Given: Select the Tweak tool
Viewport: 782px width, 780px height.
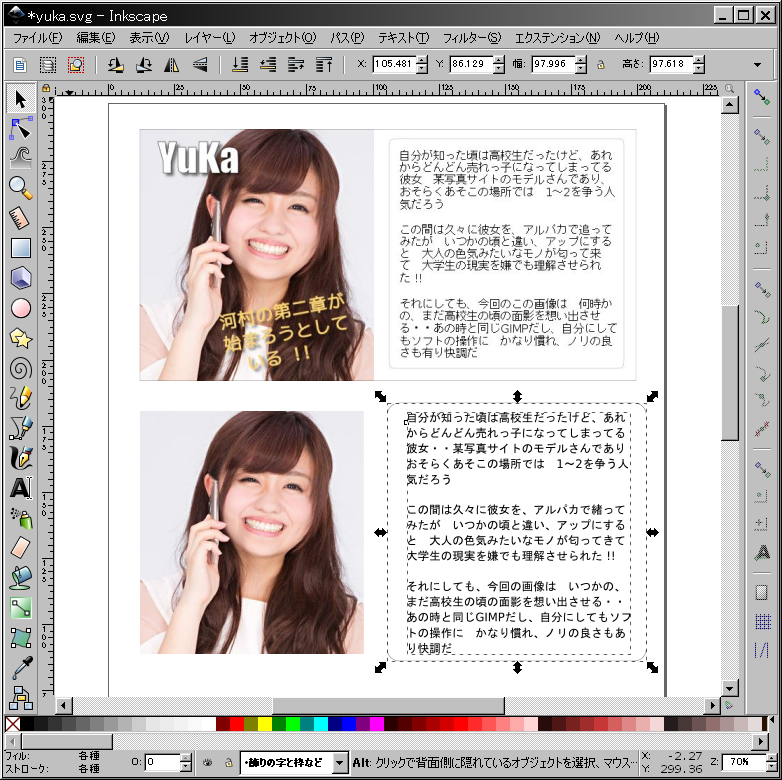Looking at the screenshot, I should coord(21,158).
